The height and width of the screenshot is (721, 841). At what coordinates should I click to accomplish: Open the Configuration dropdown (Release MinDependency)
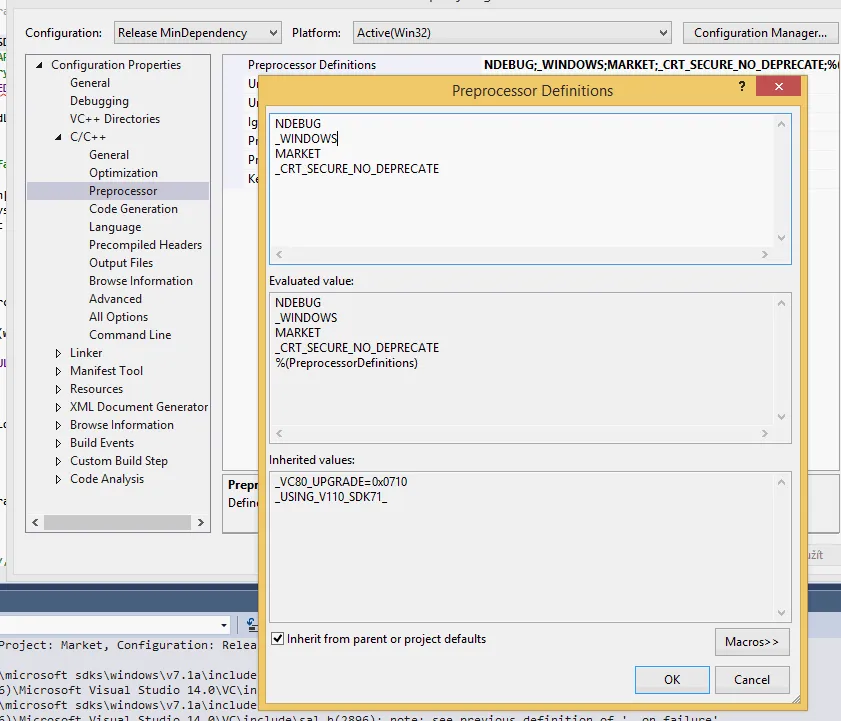[x=197, y=33]
